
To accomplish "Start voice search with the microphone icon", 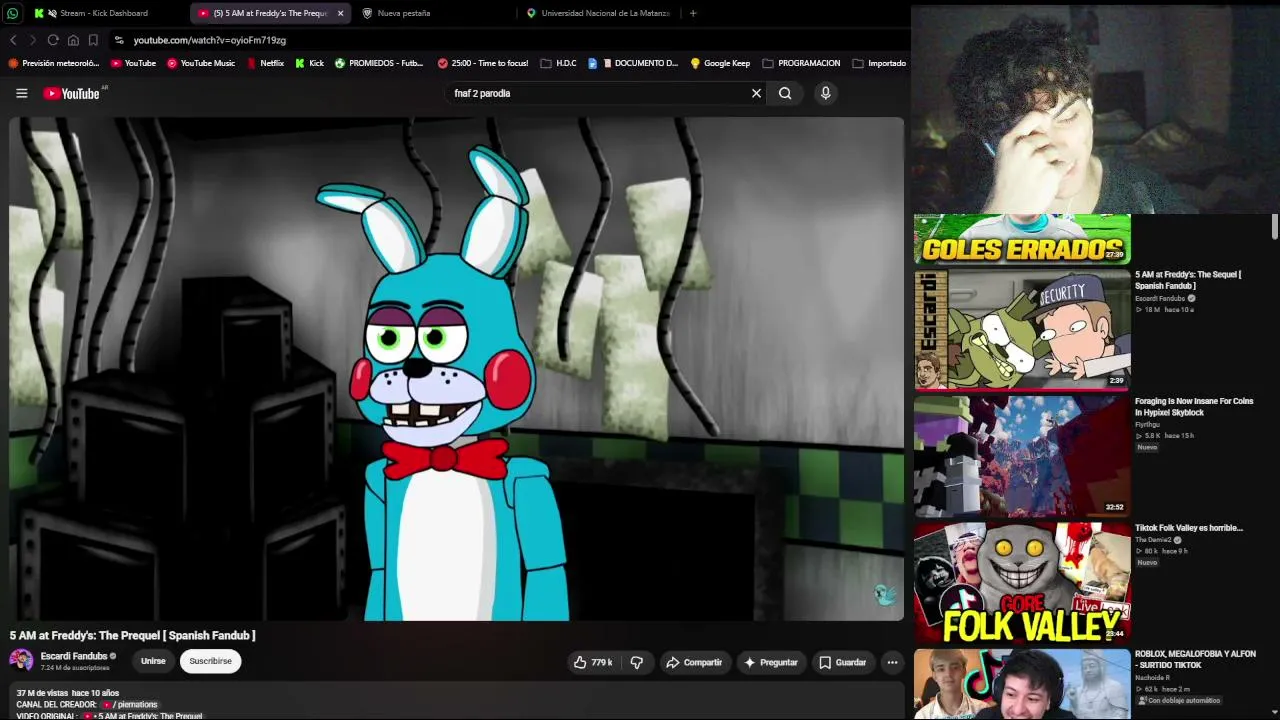I will 825,93.
